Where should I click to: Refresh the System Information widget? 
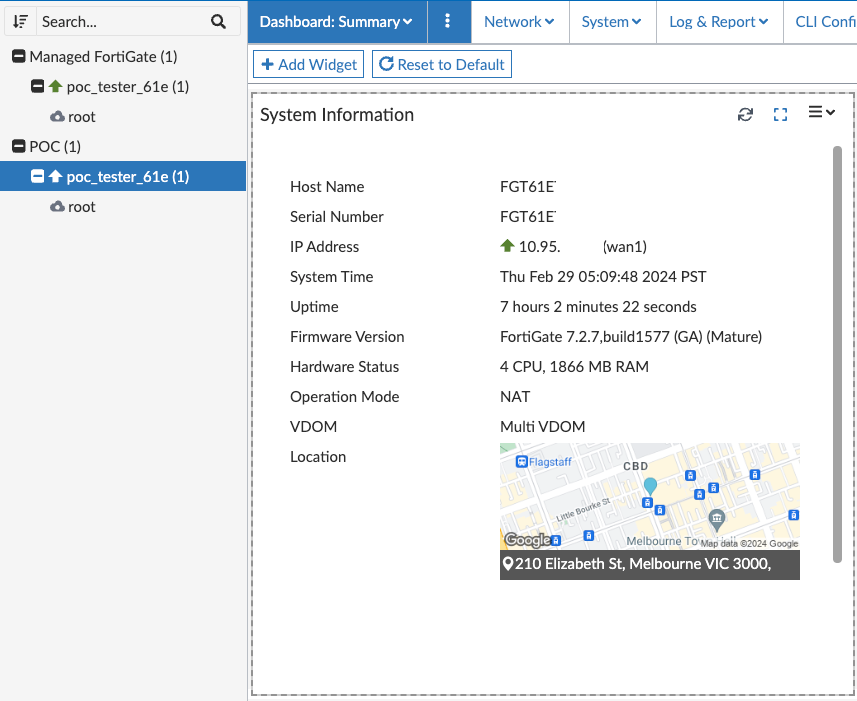pos(745,114)
